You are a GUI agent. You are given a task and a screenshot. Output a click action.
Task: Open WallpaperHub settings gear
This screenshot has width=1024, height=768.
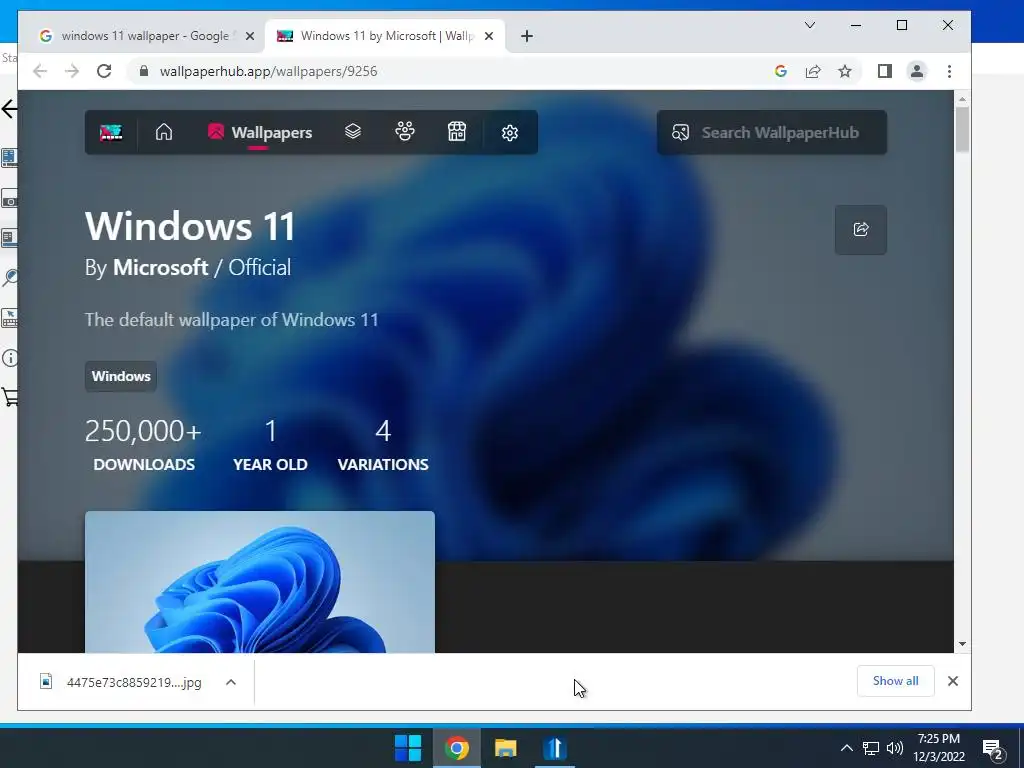(510, 133)
